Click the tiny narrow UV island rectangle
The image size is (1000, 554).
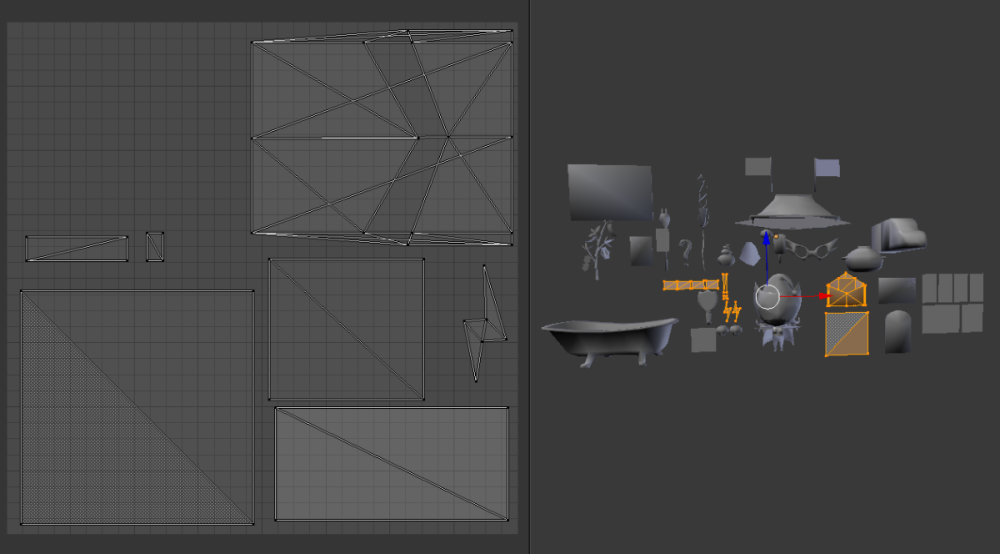pyautogui.click(x=155, y=247)
